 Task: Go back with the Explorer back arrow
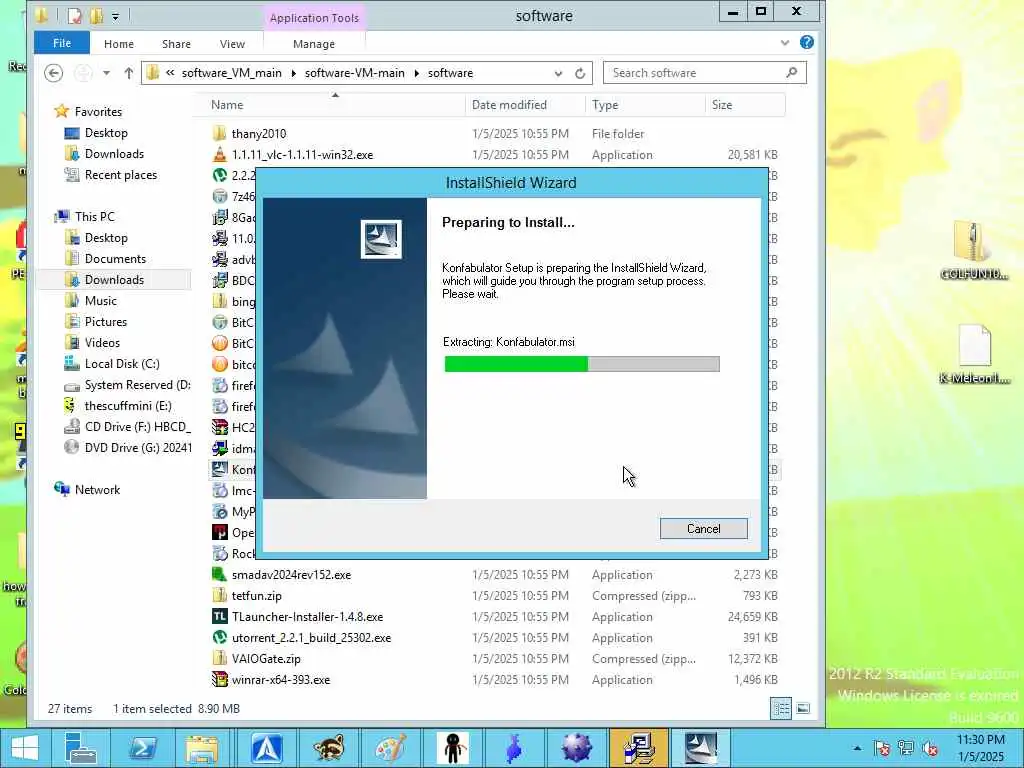[x=54, y=72]
